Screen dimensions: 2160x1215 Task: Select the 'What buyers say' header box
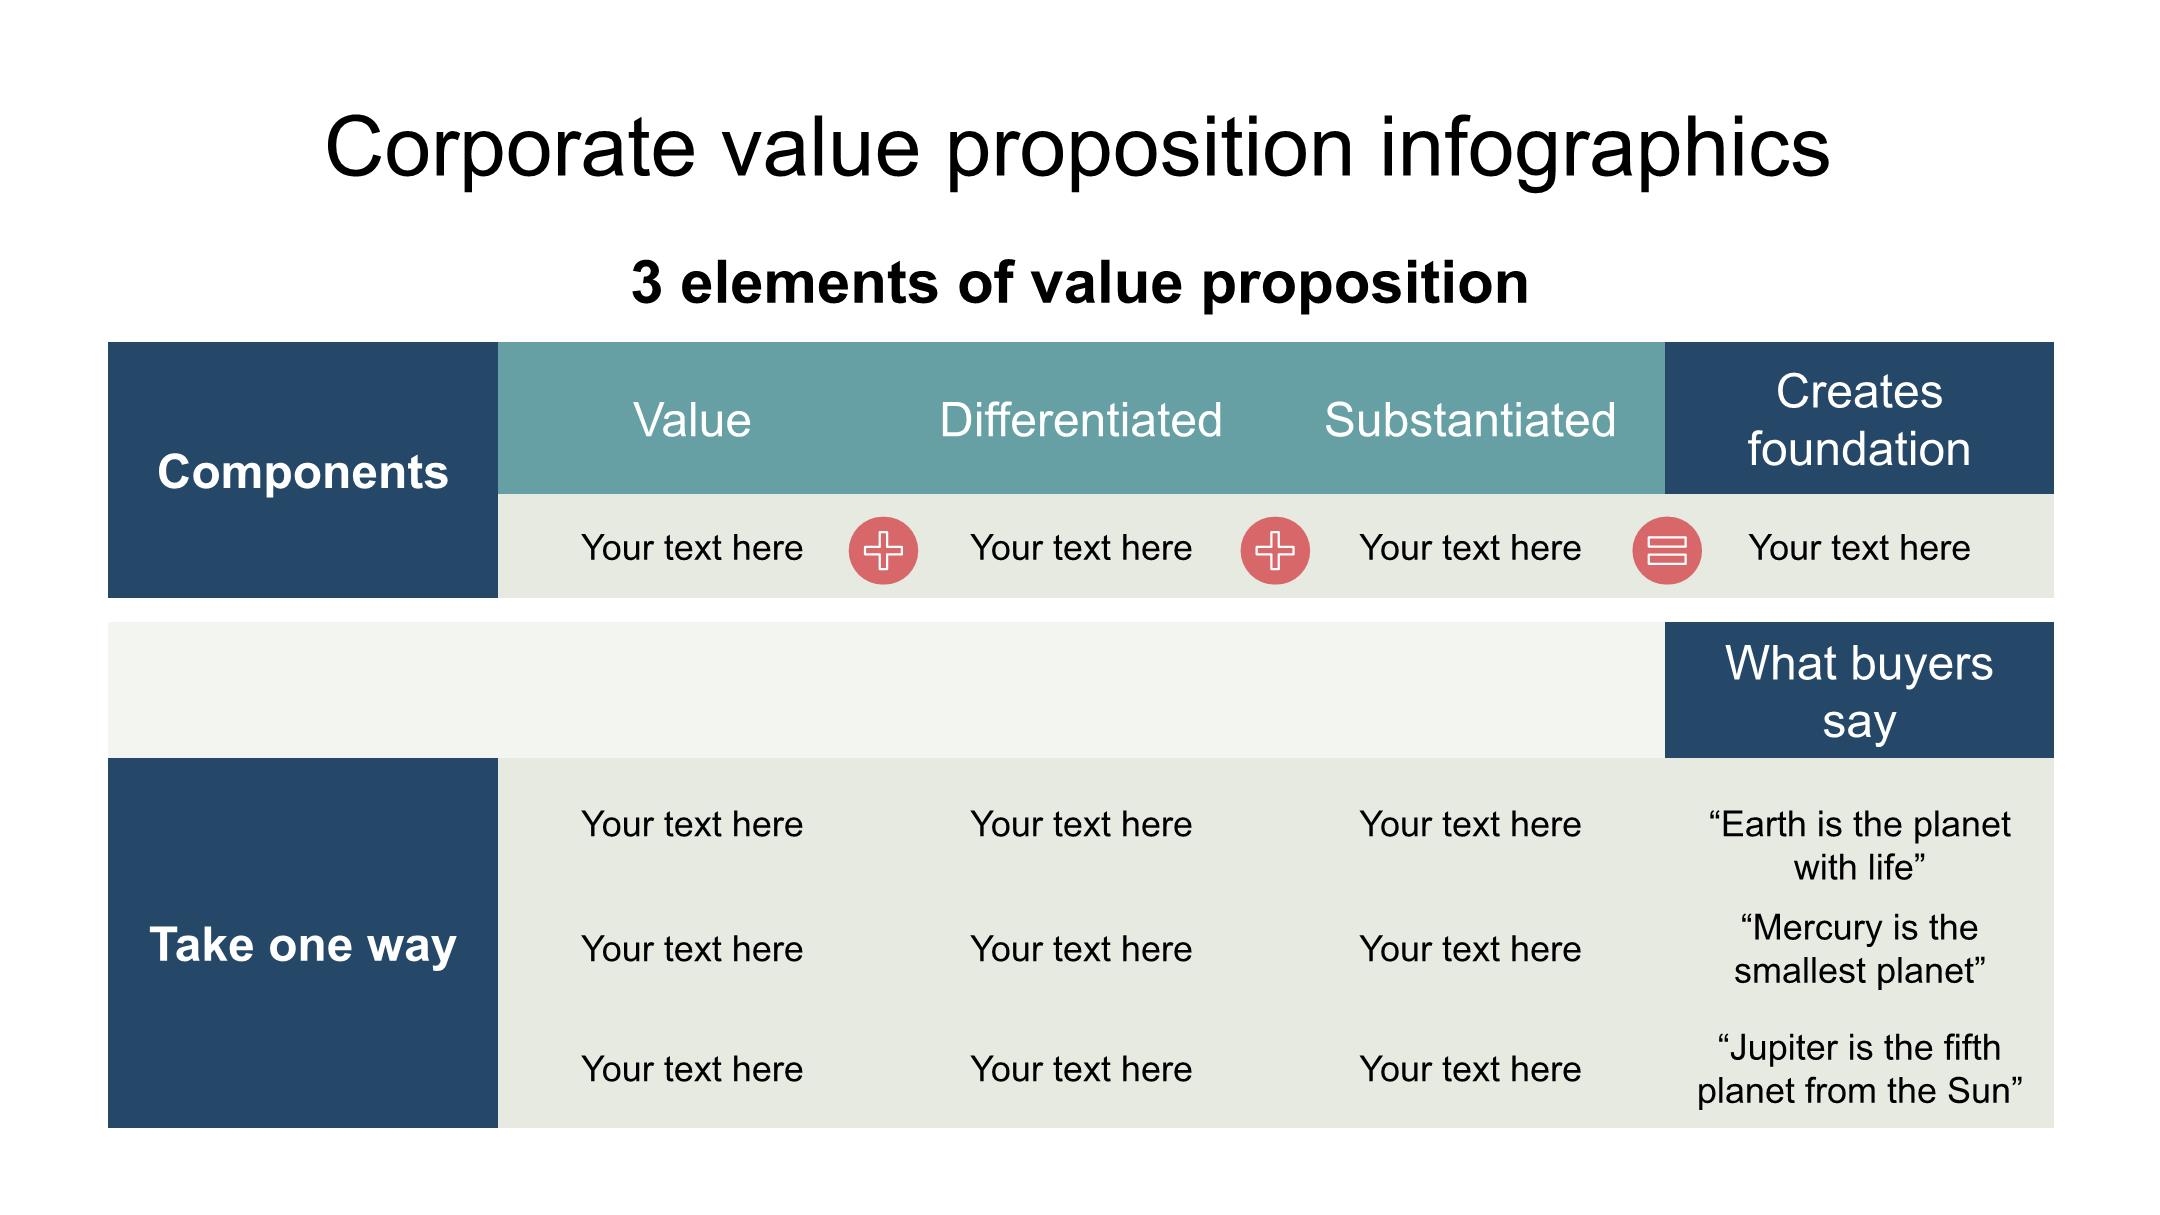pyautogui.click(x=1858, y=691)
